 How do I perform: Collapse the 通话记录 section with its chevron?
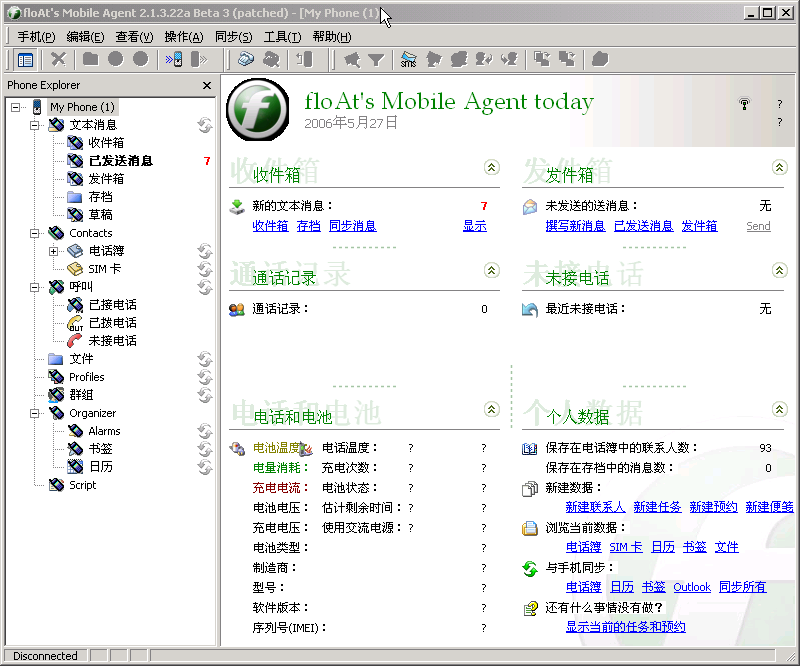[x=491, y=270]
